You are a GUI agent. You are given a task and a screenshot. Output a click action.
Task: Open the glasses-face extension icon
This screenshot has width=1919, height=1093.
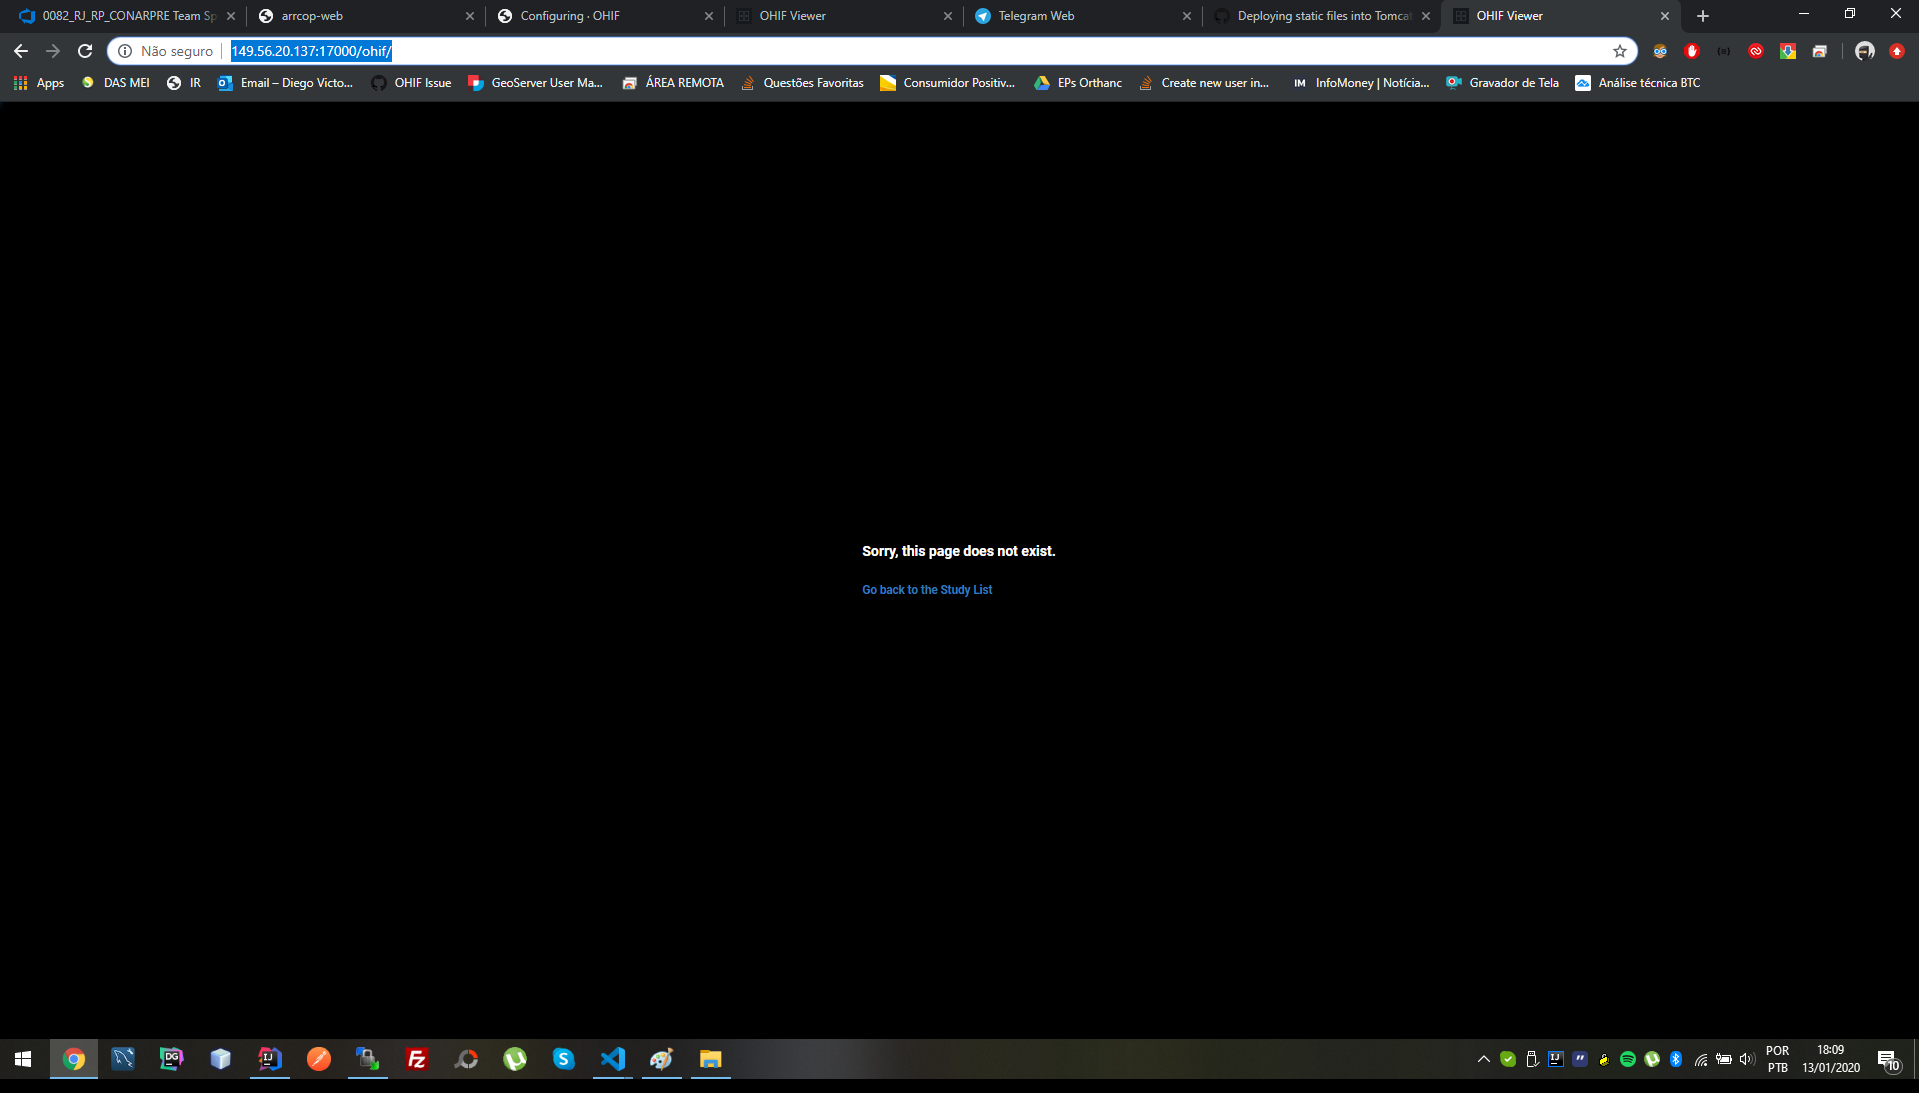[x=1660, y=51]
